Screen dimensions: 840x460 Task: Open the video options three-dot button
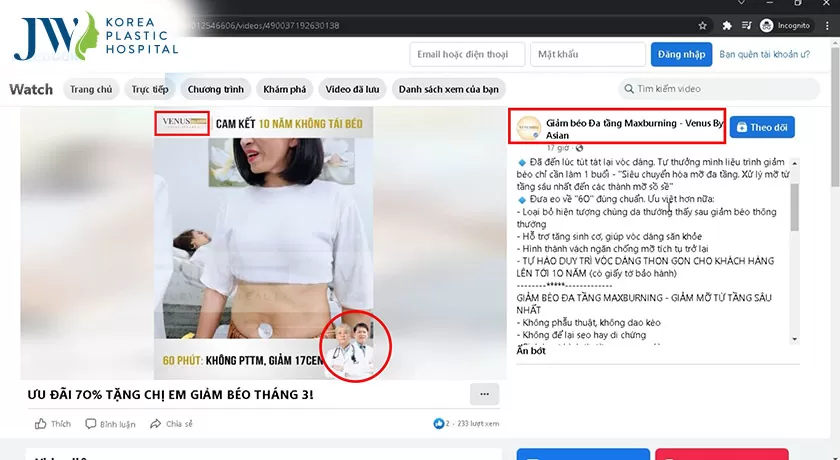pyautogui.click(x=484, y=394)
